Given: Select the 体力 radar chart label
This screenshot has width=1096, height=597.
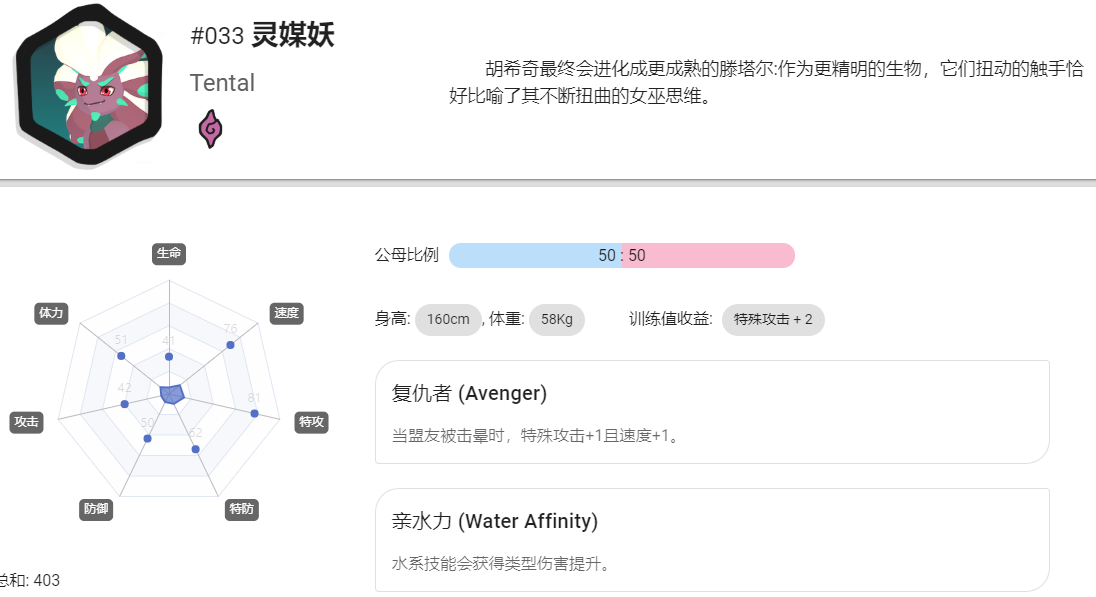Looking at the screenshot, I should (x=51, y=313).
